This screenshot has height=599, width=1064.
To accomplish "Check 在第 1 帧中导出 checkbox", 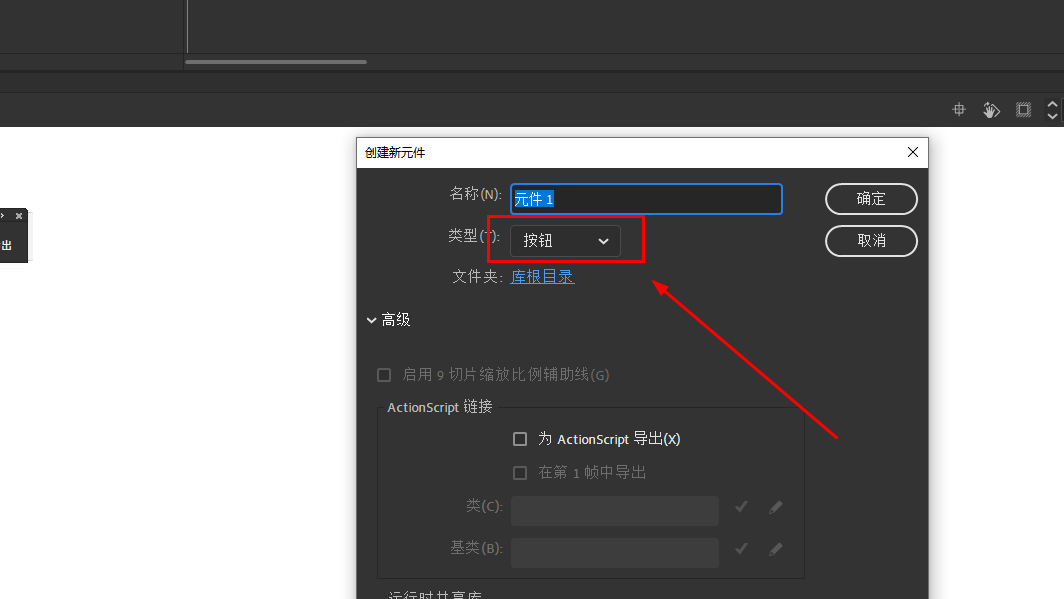I will (x=520, y=473).
